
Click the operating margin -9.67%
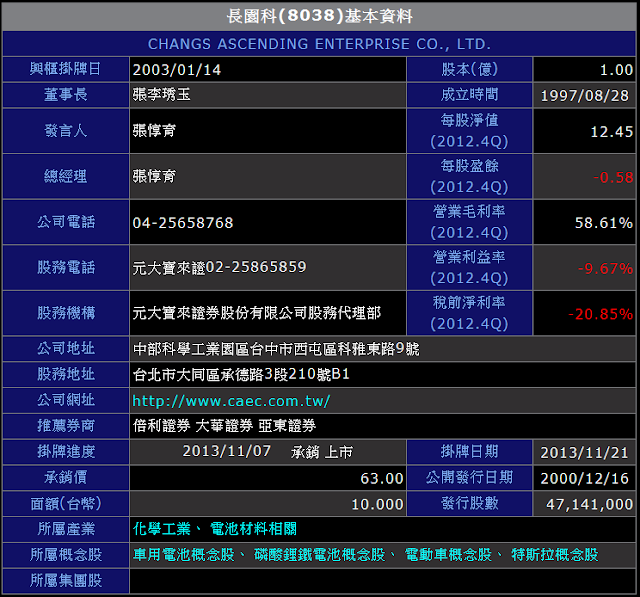[605, 269]
